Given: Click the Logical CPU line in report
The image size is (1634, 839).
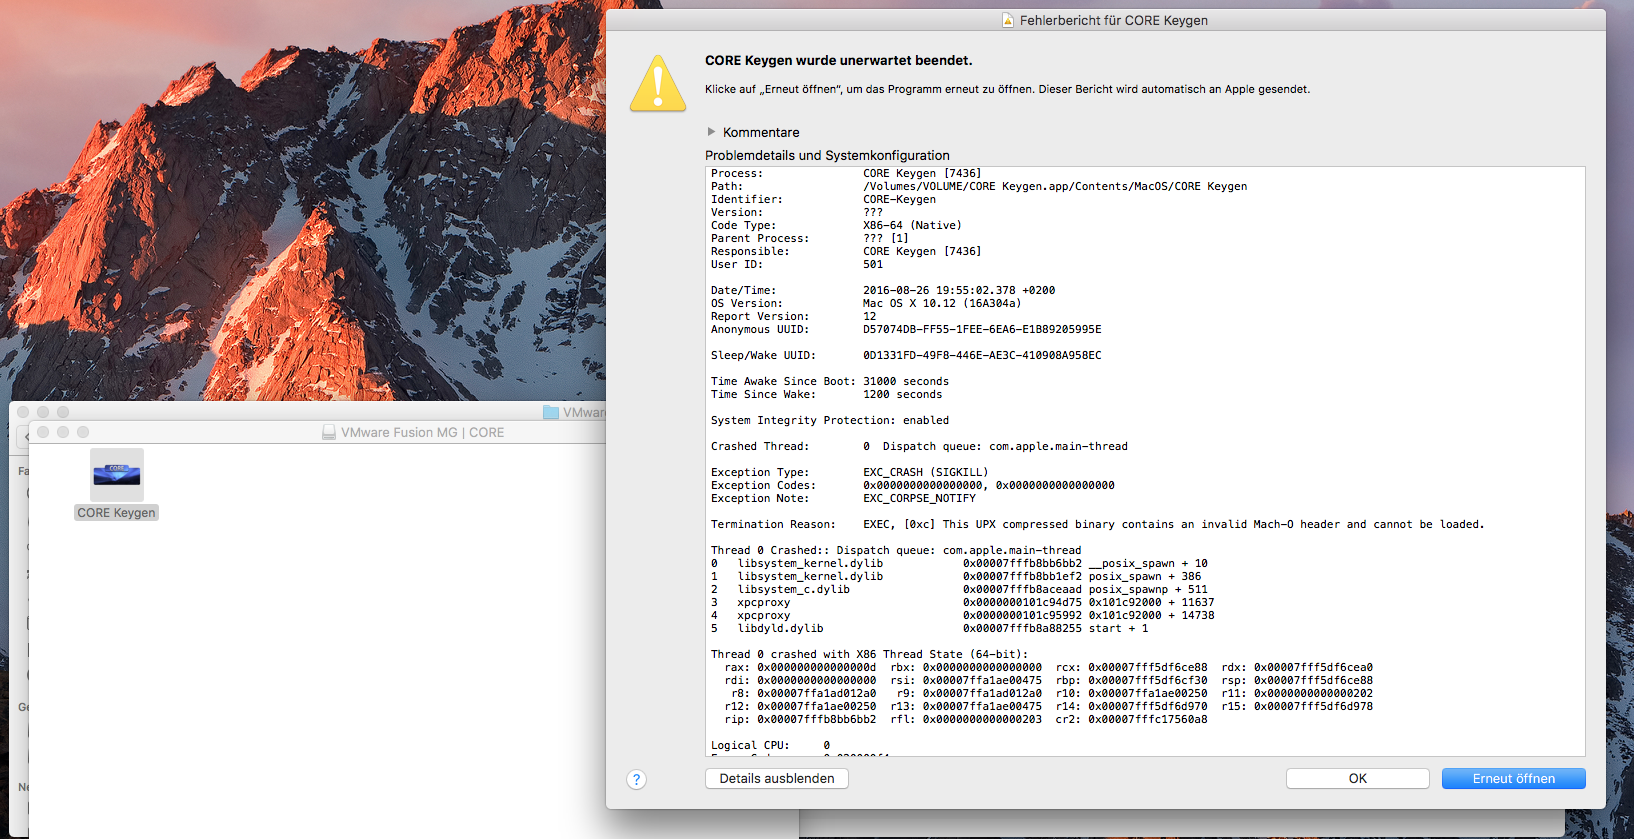Looking at the screenshot, I should (x=771, y=745).
